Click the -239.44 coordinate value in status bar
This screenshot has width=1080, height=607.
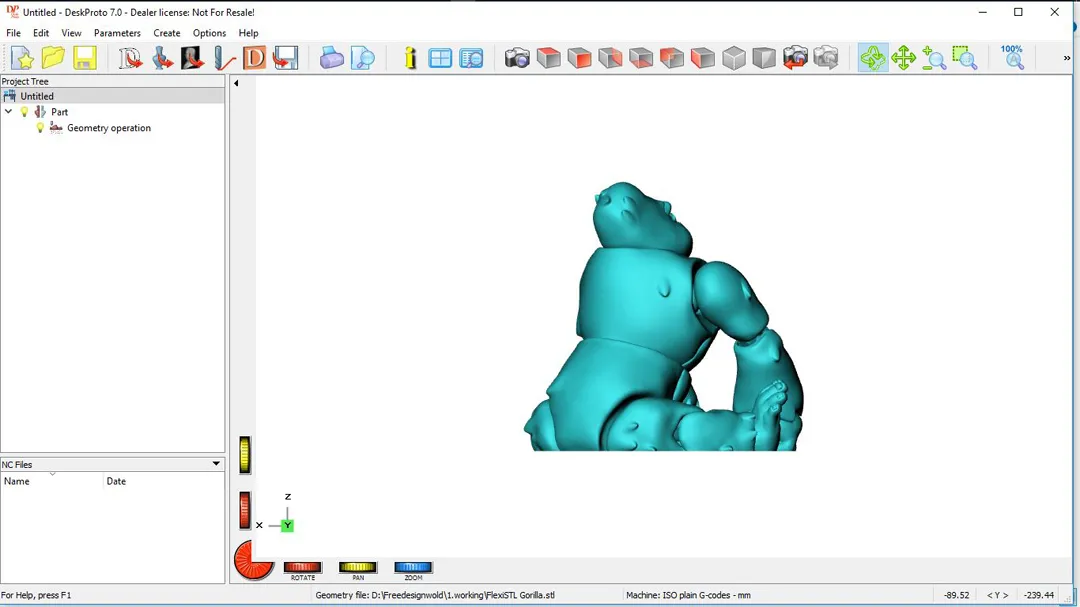[1039, 595]
